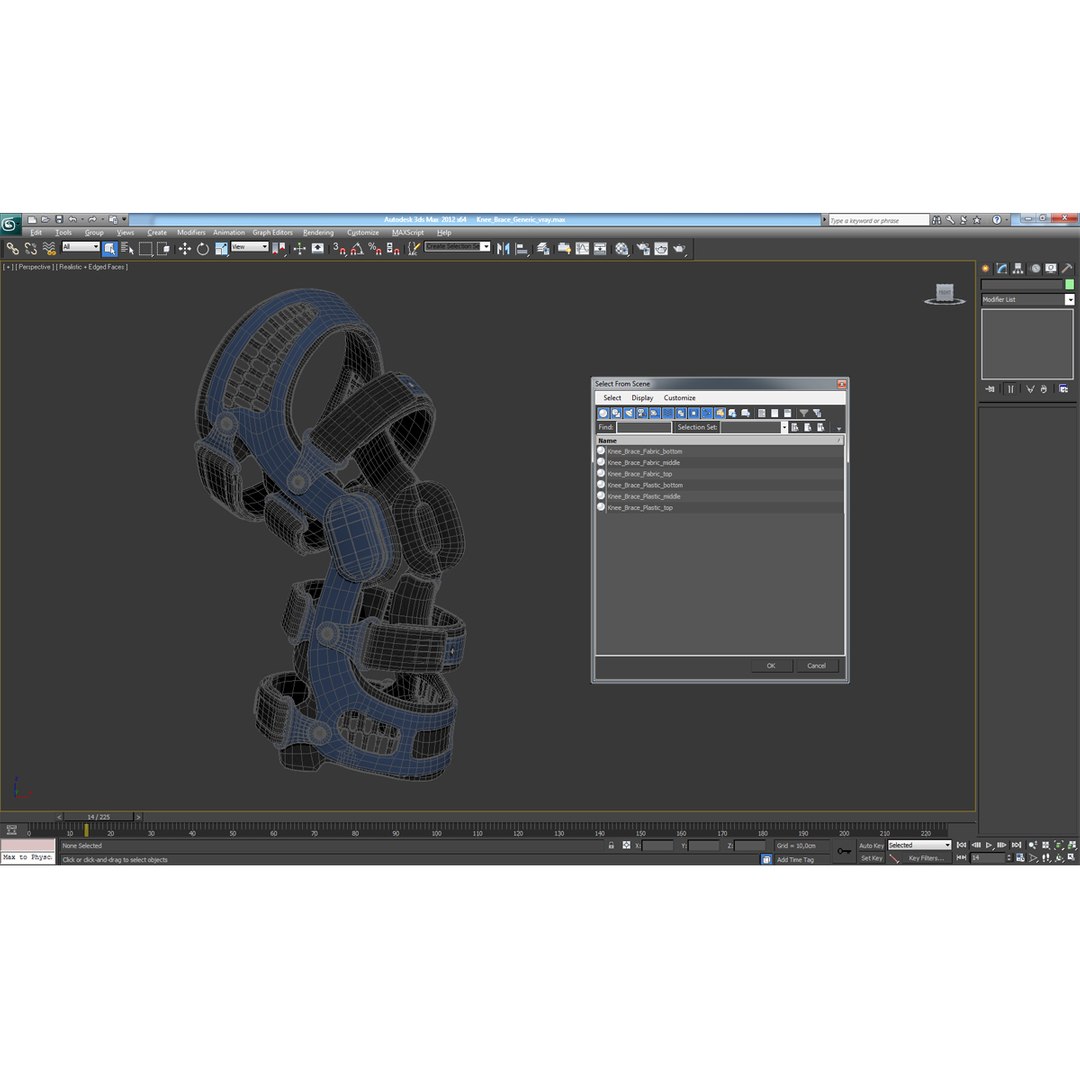This screenshot has height=1080, width=1080.
Task: Select the Link tool in main toolbar
Action: [x=12, y=249]
